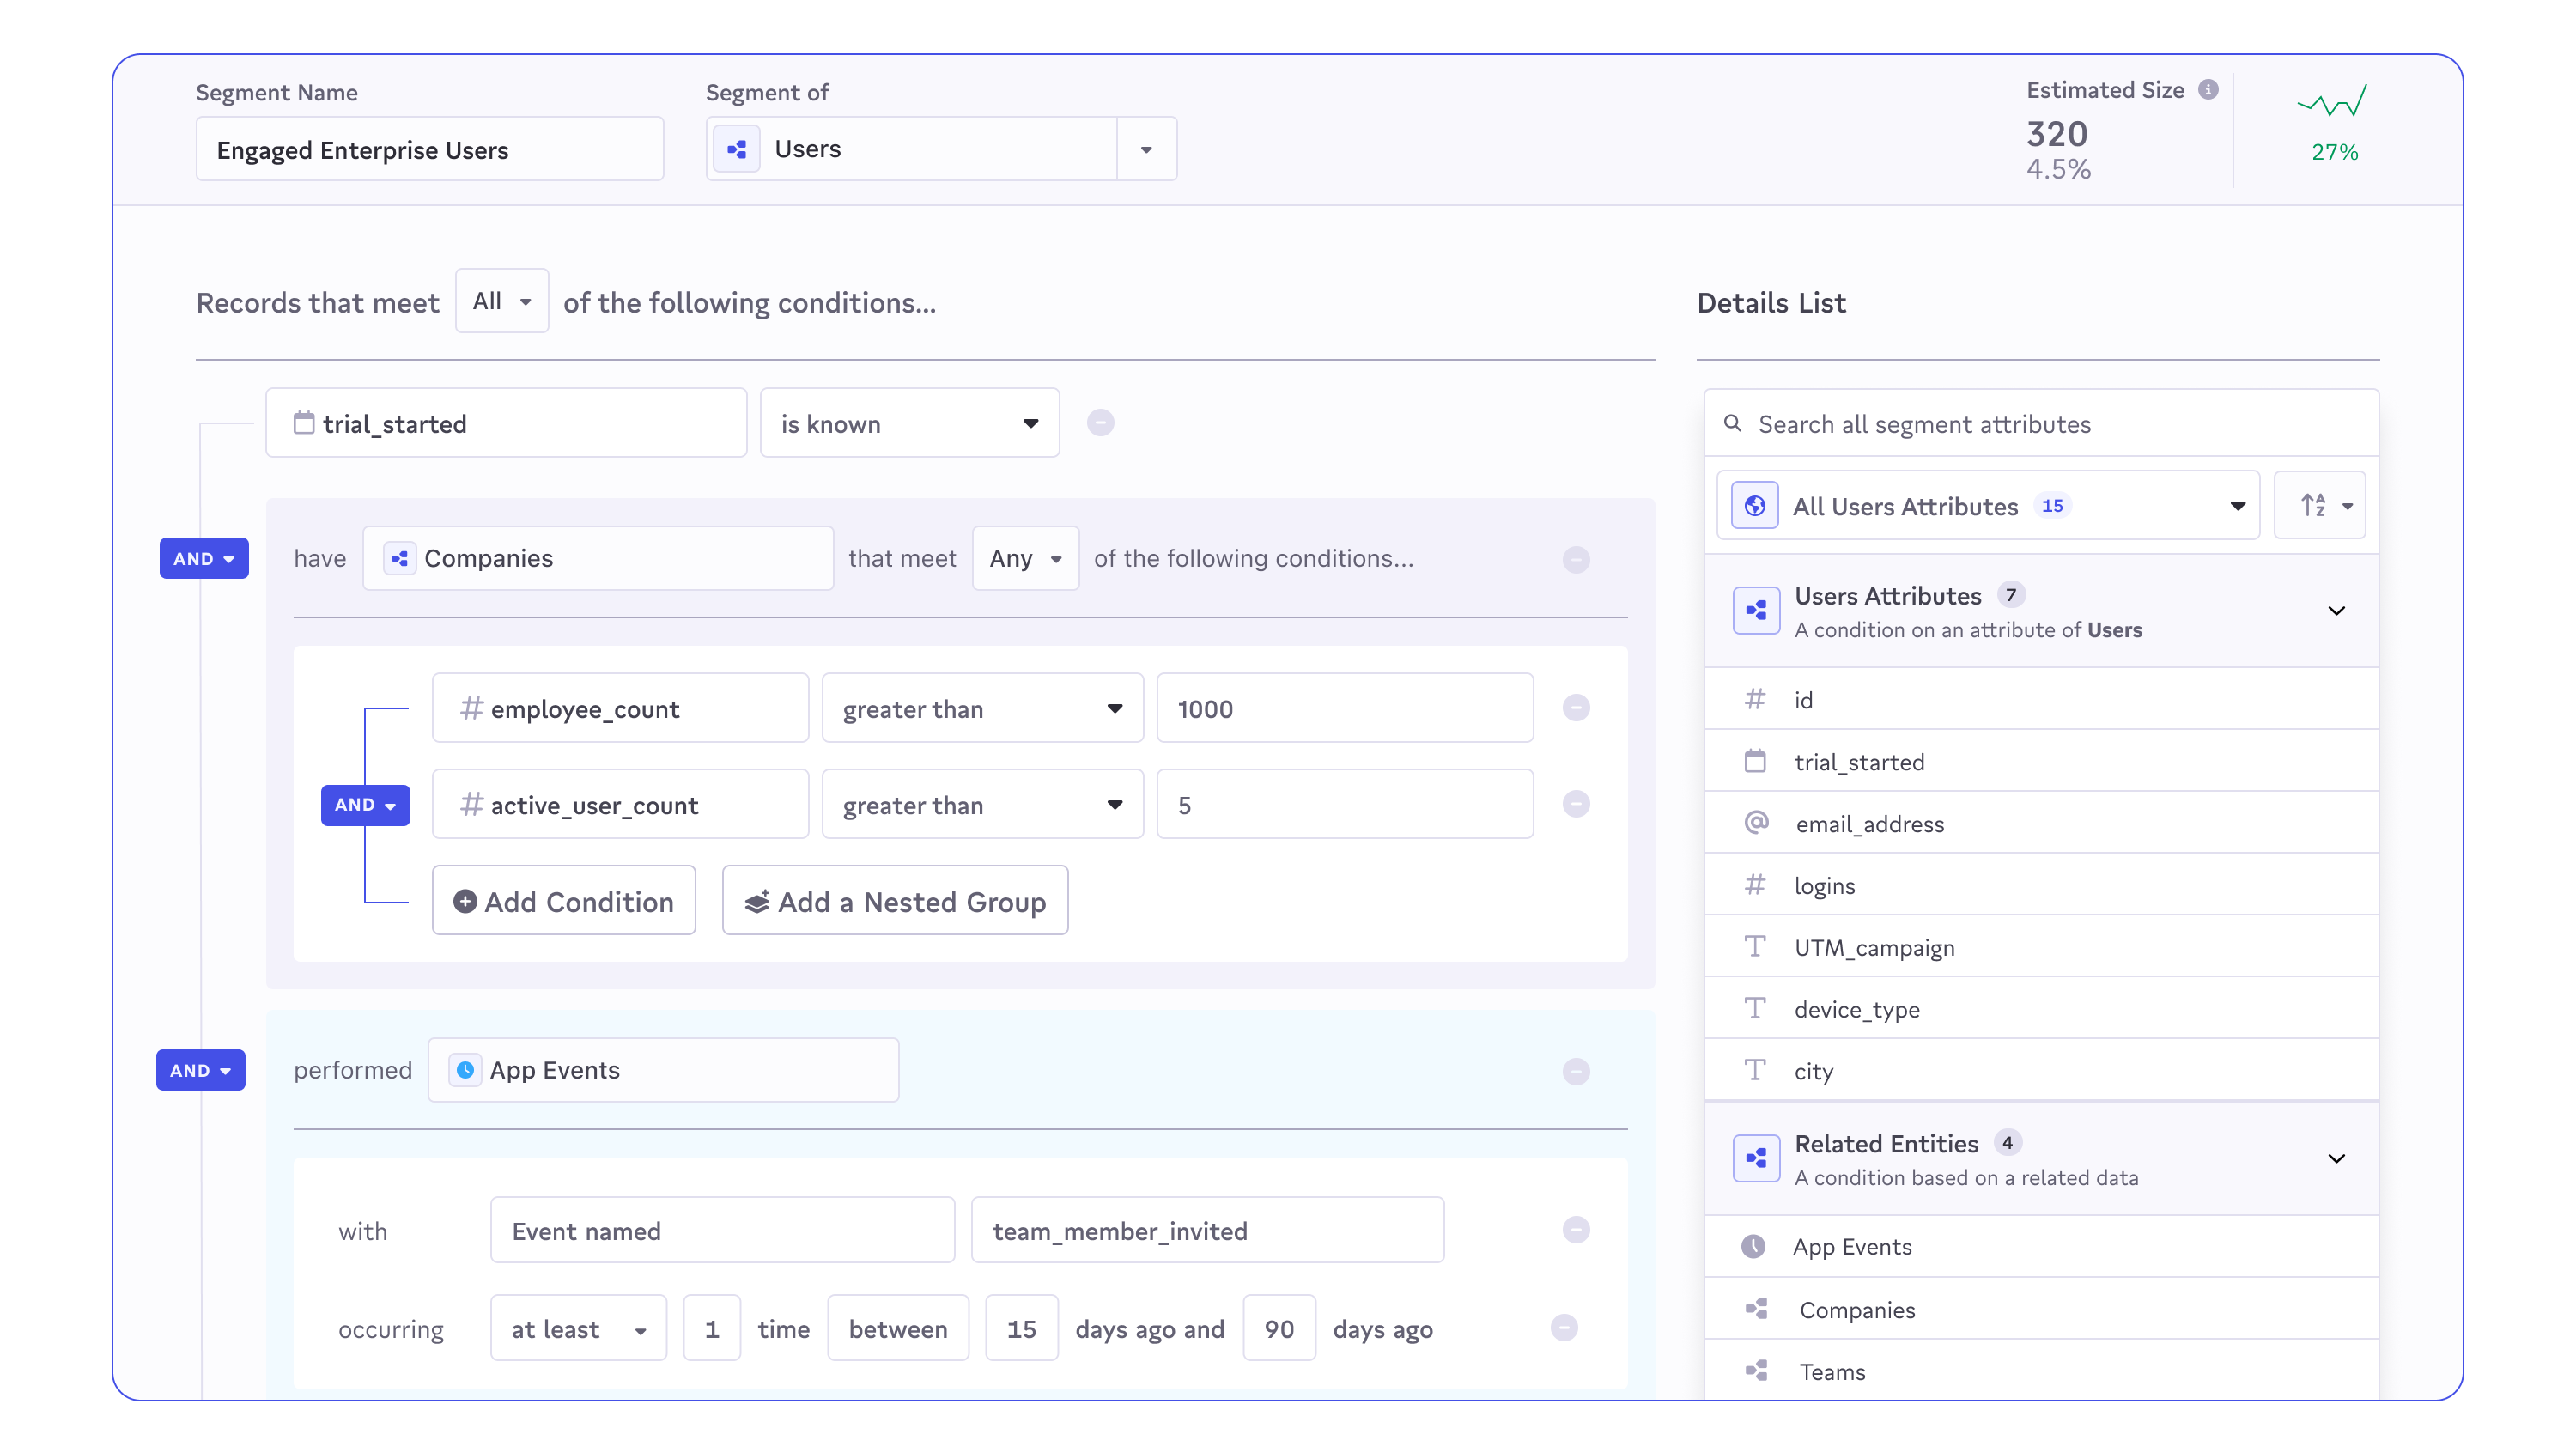Image resolution: width=2576 pixels, height=1453 pixels.
Task: Toggle the AND operator before App Events
Action: point(200,1070)
